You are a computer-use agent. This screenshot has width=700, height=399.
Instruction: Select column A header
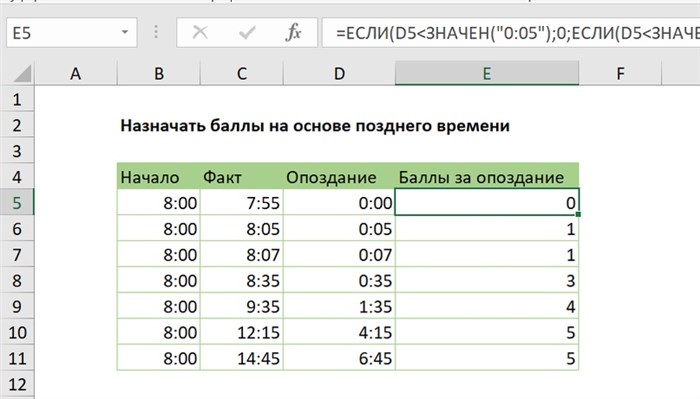point(75,74)
